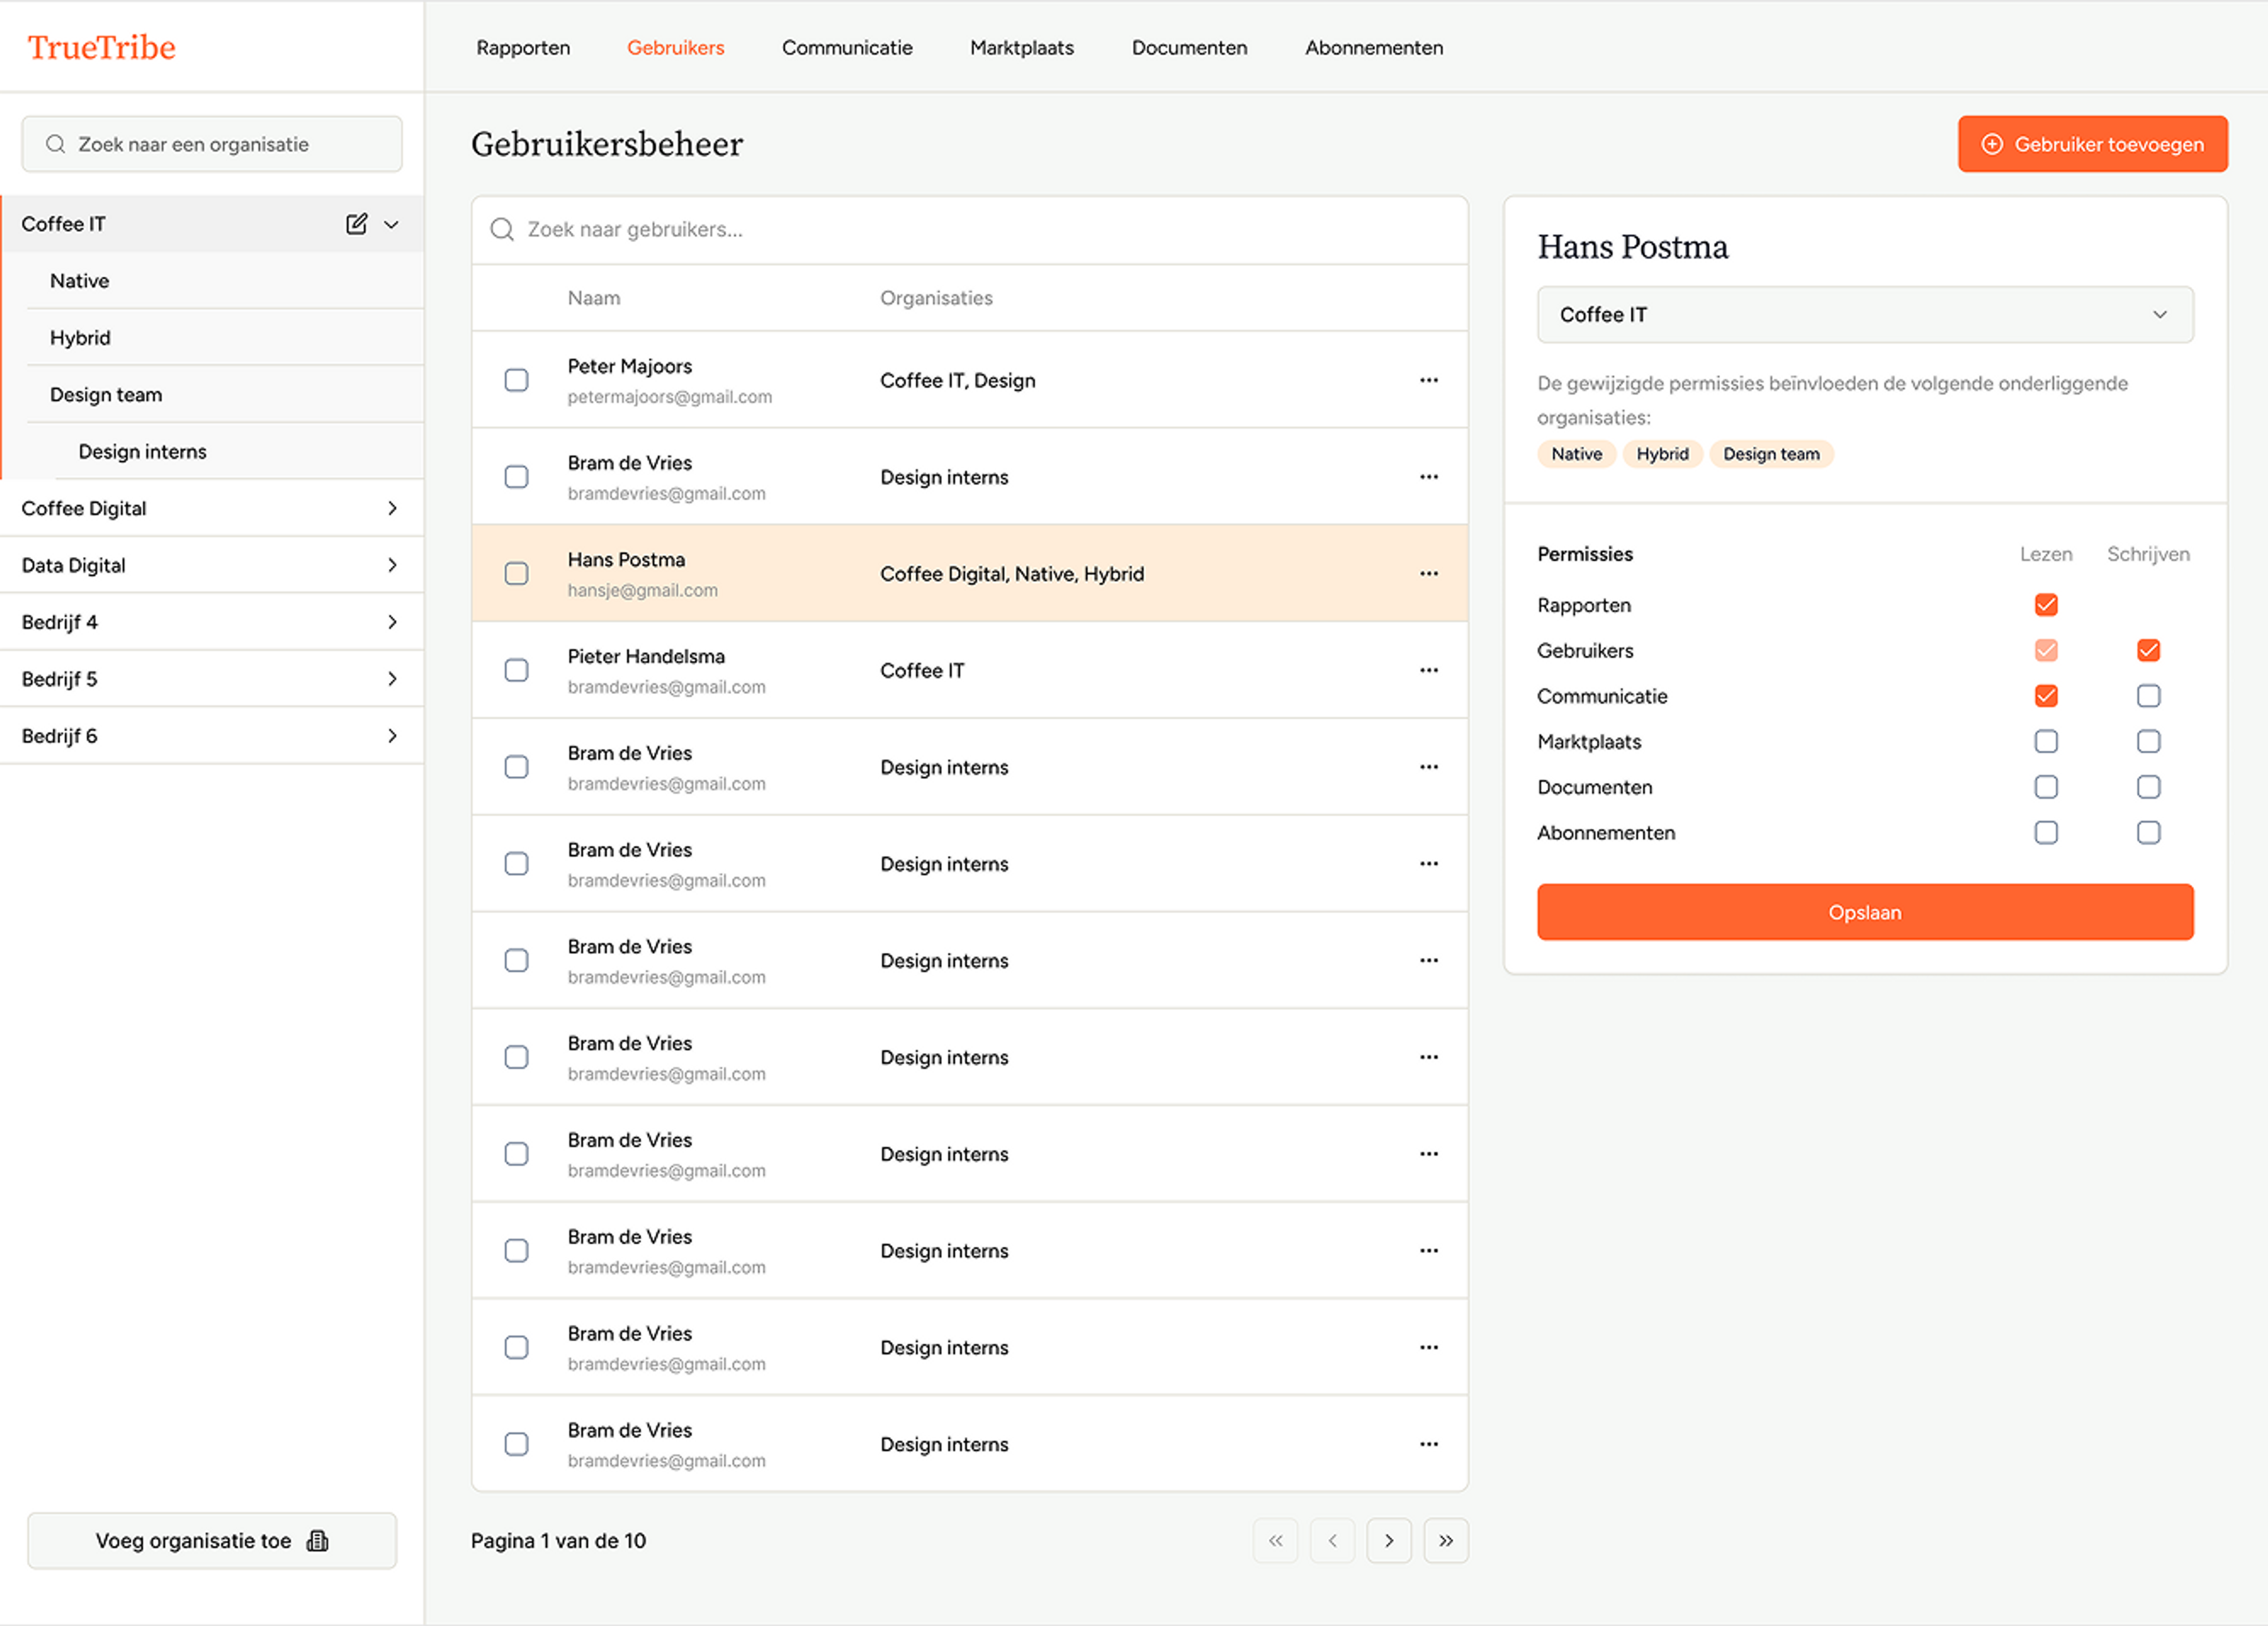The height and width of the screenshot is (1626, 2268).
Task: Expand the Coffee Digital organization
Action: point(392,508)
